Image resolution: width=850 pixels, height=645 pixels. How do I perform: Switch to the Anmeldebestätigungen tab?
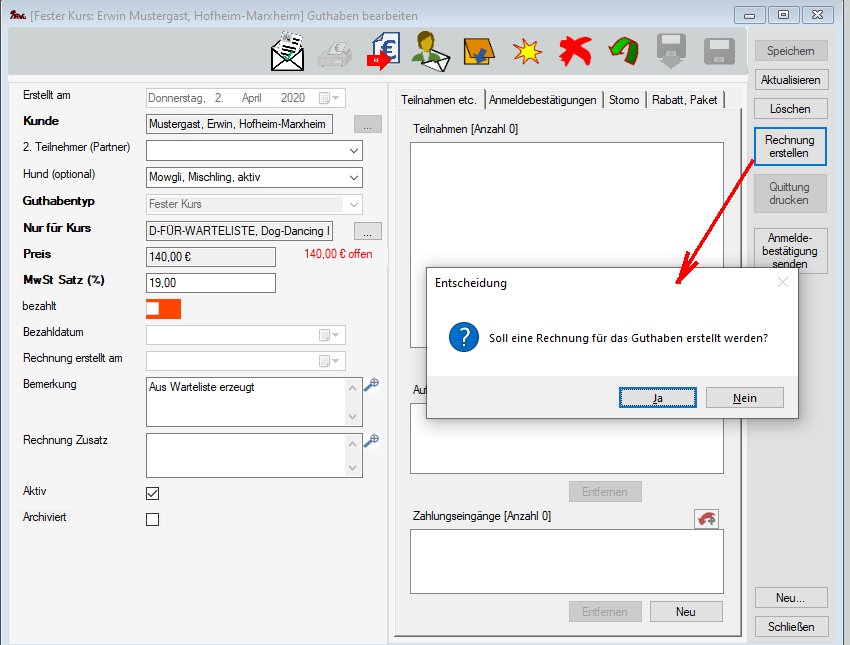pyautogui.click(x=543, y=100)
